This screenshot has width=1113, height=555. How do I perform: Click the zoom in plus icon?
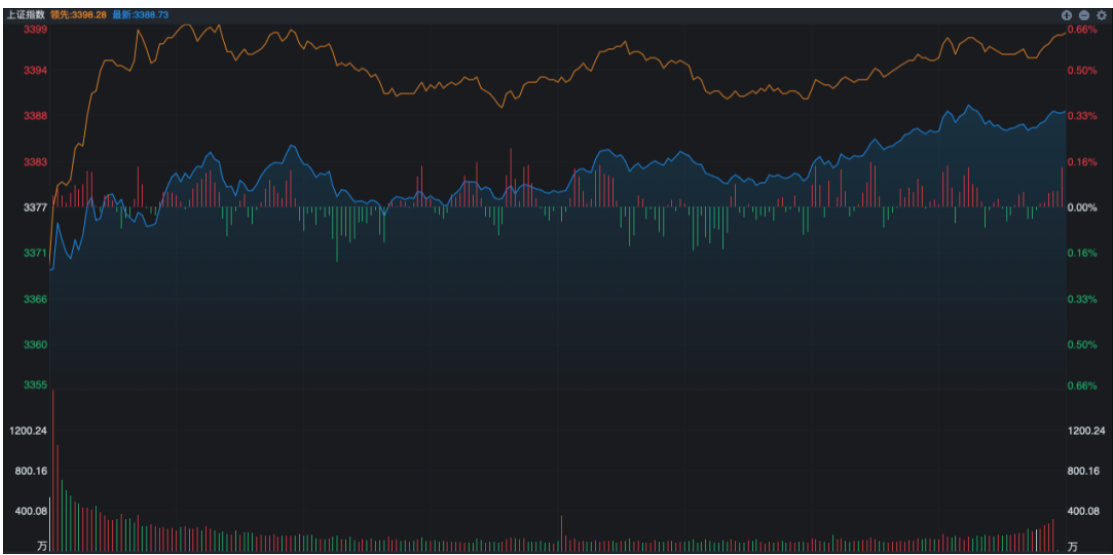coord(1067,16)
